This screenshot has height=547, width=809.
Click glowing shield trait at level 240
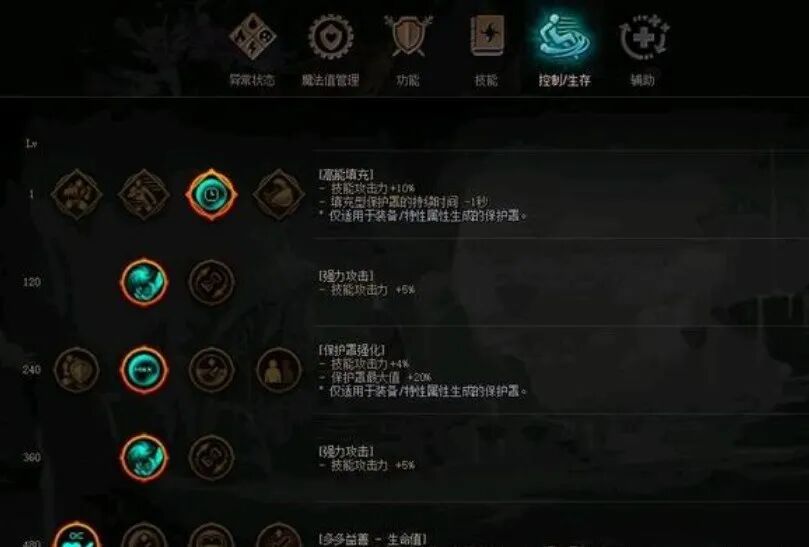pyautogui.click(x=144, y=370)
